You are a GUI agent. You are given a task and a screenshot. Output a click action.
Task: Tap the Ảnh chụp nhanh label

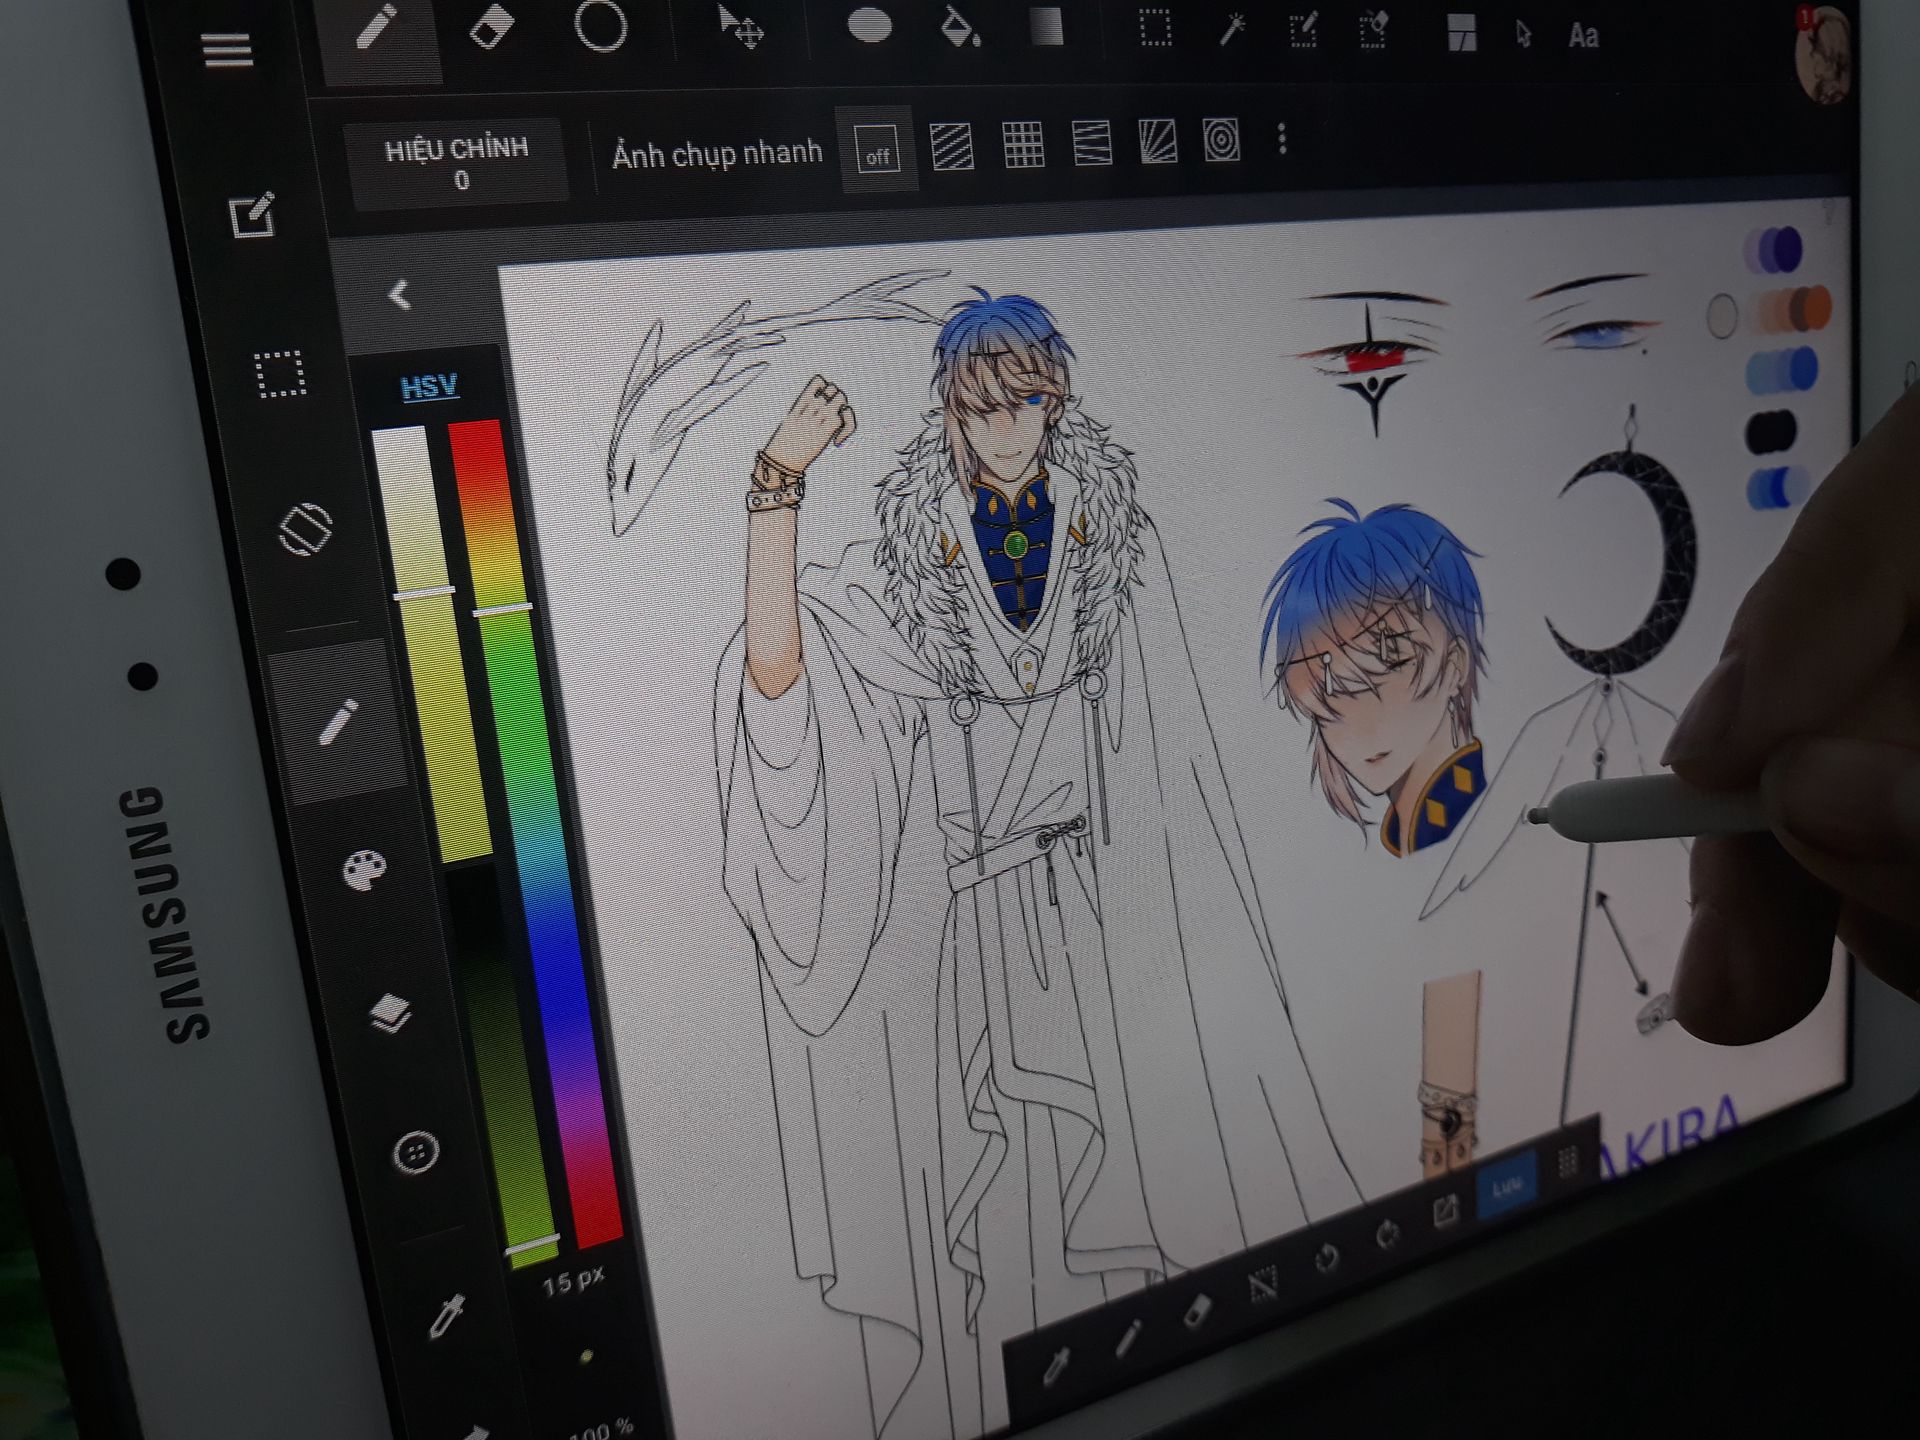pos(717,154)
